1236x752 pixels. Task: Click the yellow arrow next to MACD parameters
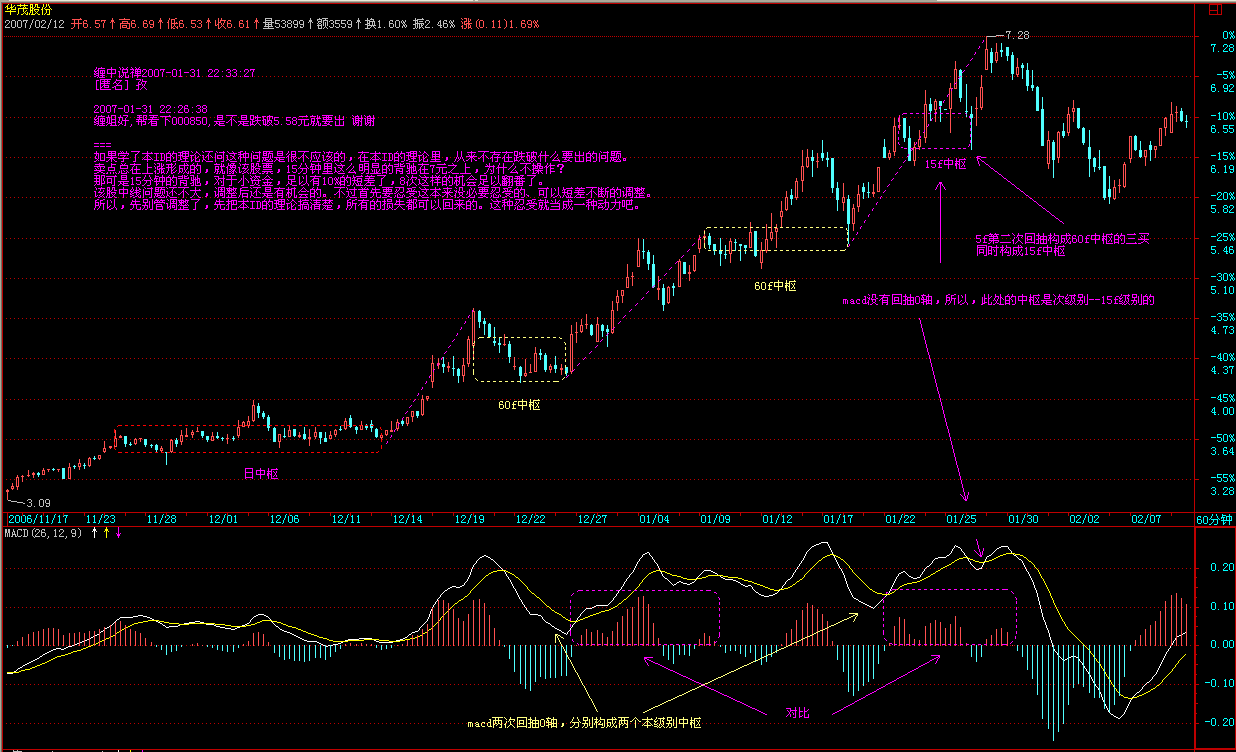point(107,533)
